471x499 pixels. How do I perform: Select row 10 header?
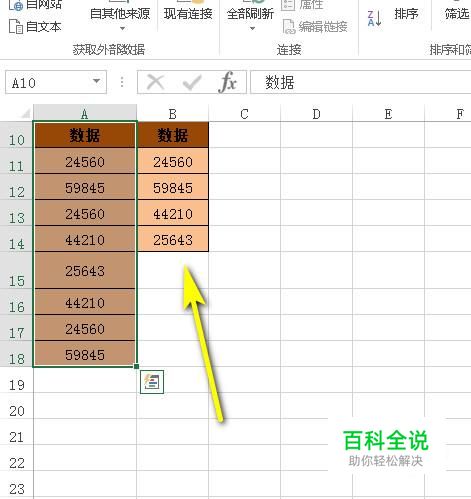[16, 135]
